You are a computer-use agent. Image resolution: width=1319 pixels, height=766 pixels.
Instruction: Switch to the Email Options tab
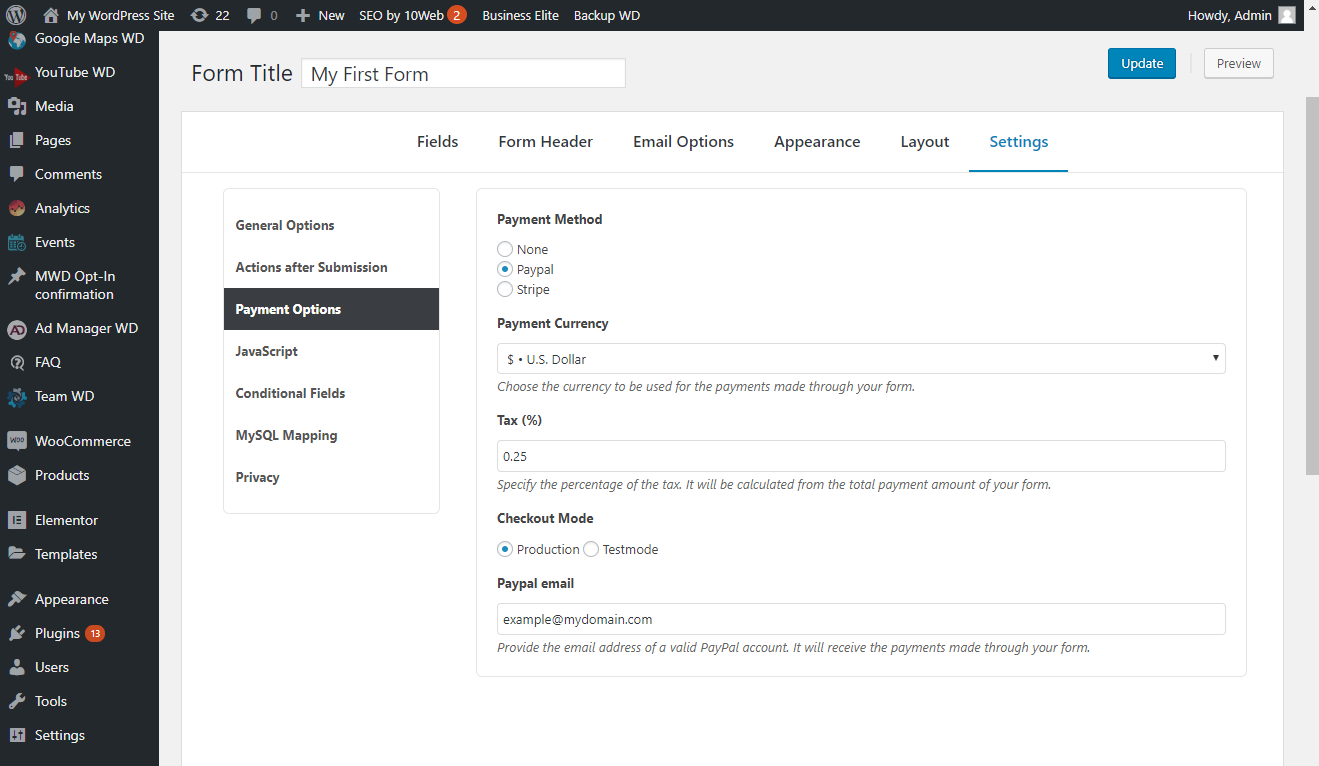click(x=683, y=142)
